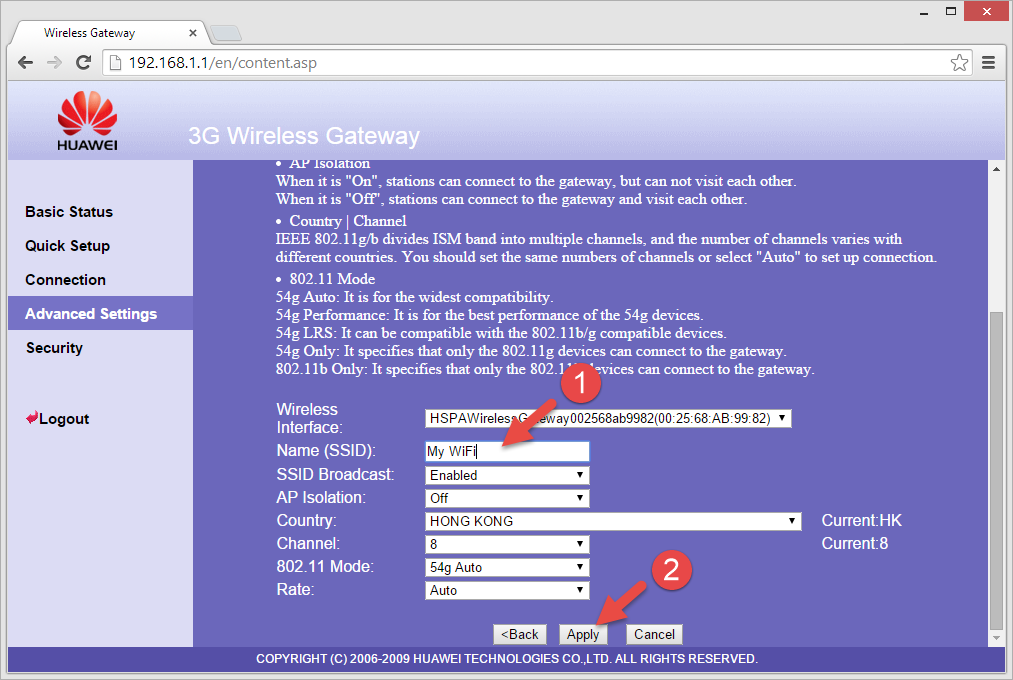Click the Channel: form label

pos(308,544)
